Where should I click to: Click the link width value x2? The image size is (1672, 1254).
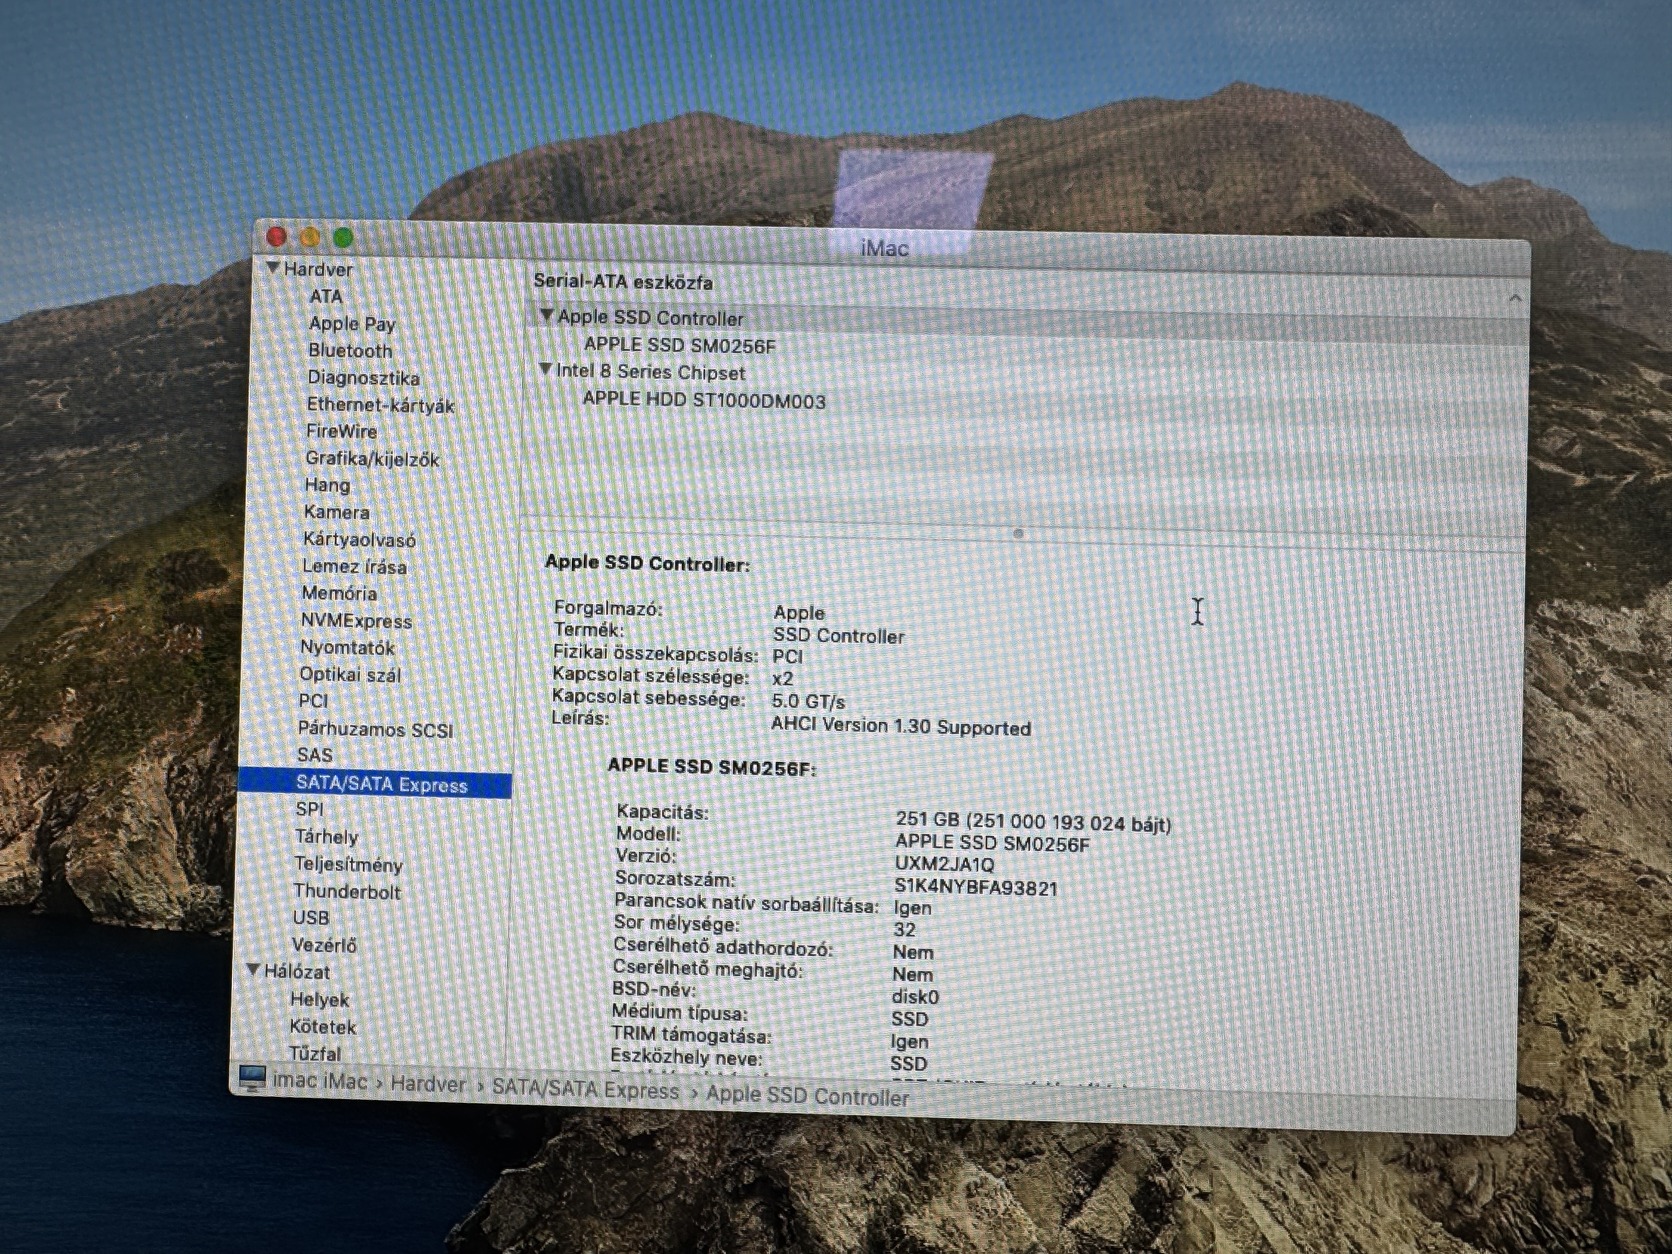click(x=782, y=678)
